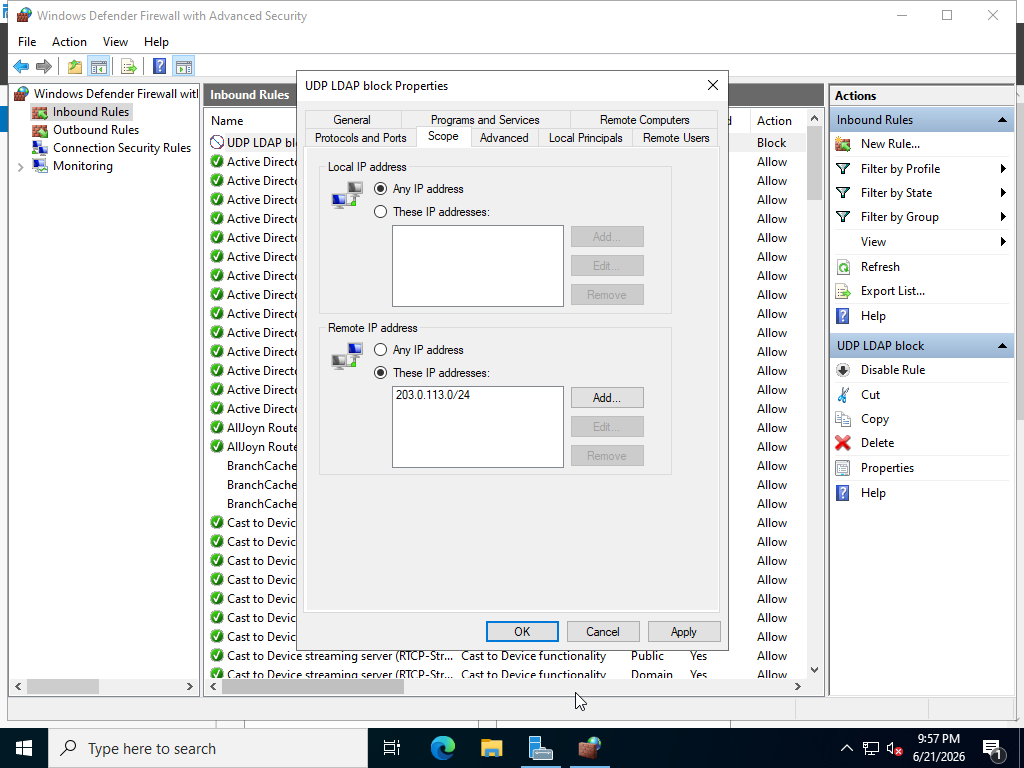This screenshot has width=1024, height=768.
Task: Select Remote 'Any IP address' radio button
Action: [380, 350]
